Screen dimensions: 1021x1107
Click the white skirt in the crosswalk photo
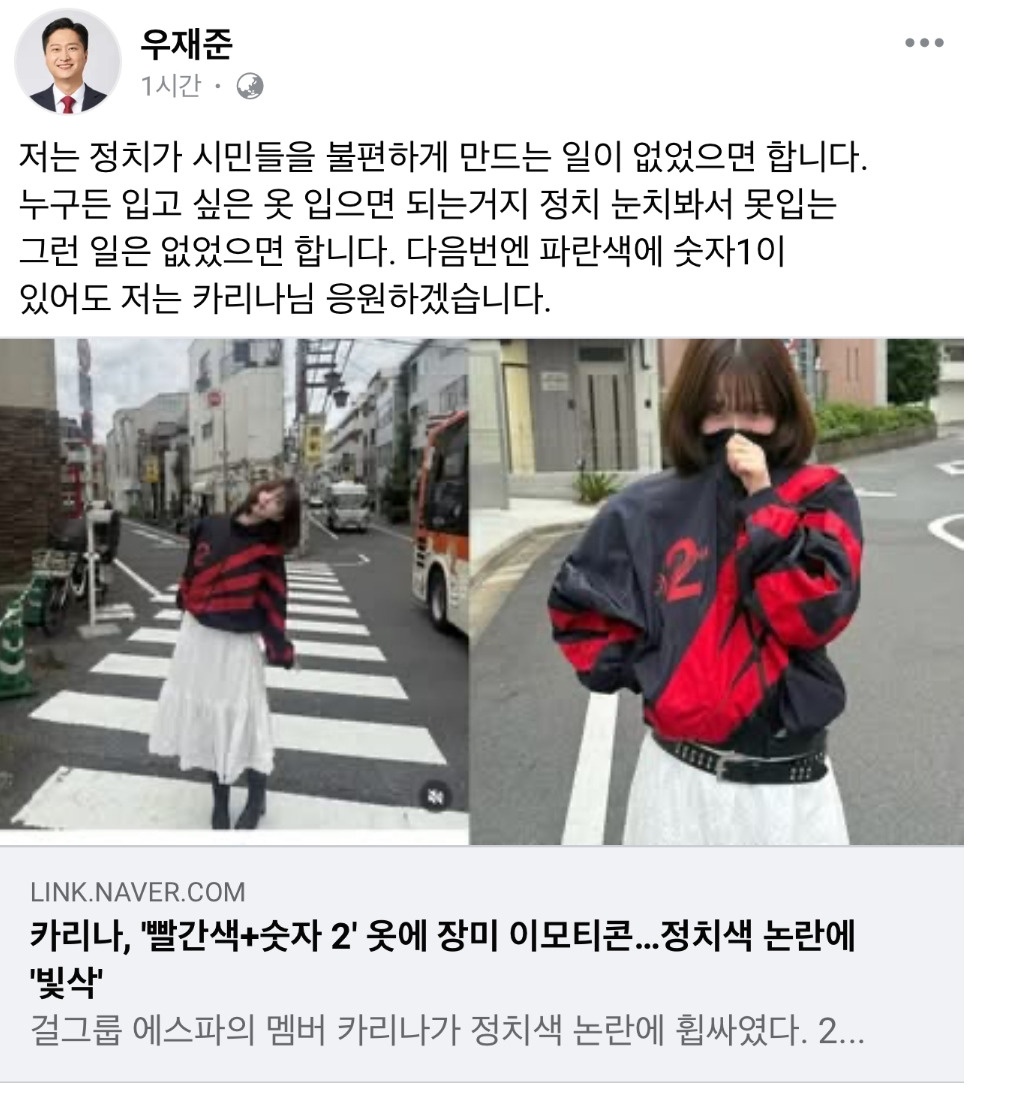211,695
